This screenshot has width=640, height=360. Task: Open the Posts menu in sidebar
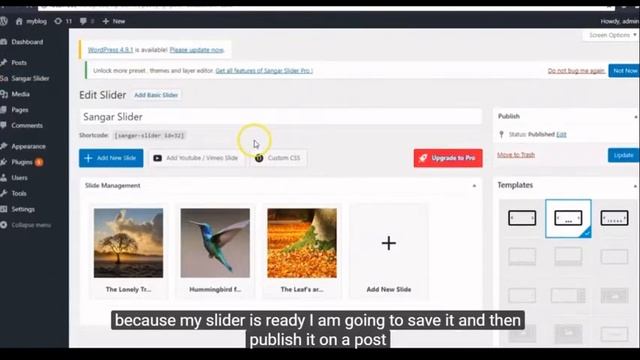(19, 63)
